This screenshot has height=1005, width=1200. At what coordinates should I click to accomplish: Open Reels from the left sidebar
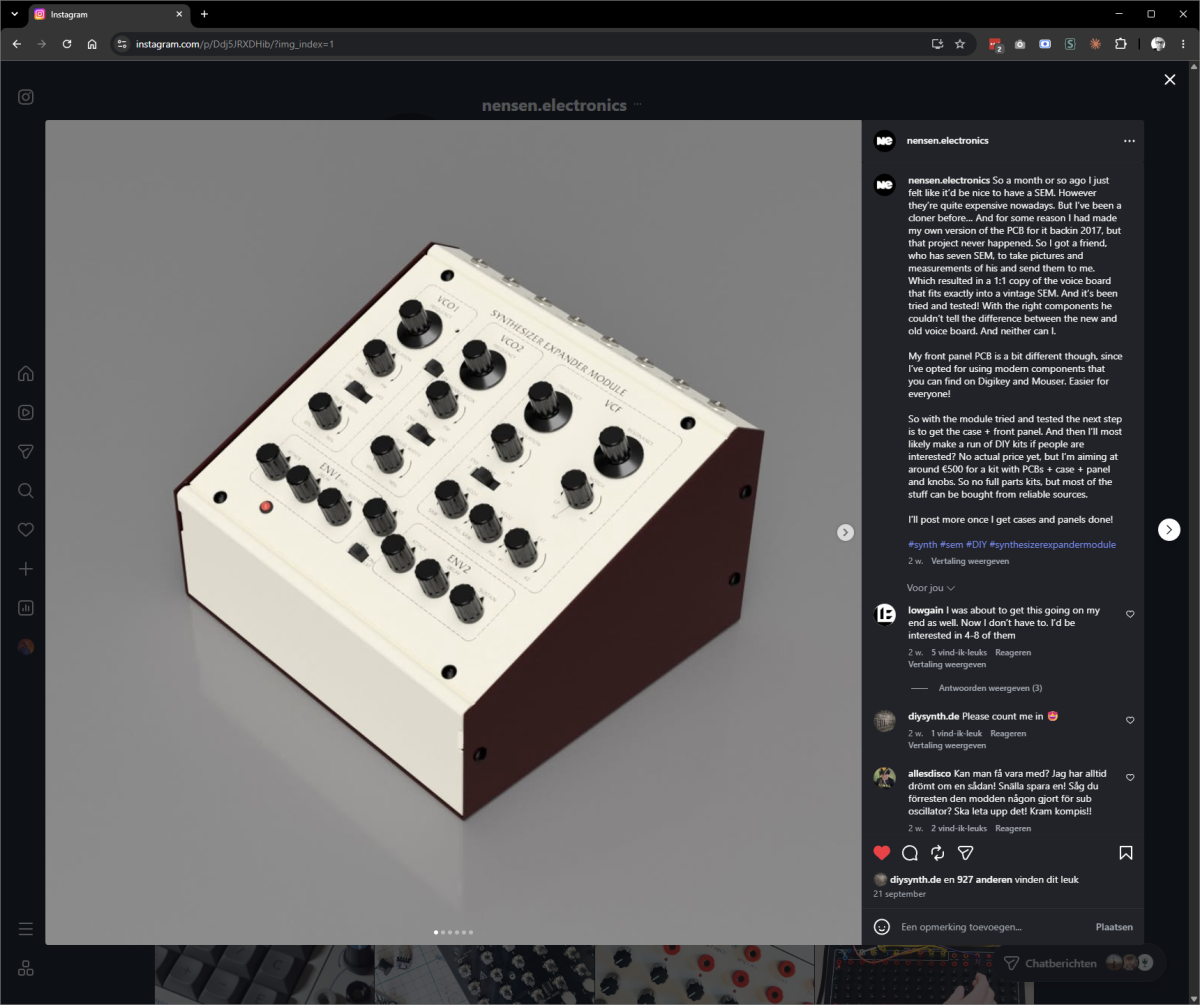(x=26, y=412)
